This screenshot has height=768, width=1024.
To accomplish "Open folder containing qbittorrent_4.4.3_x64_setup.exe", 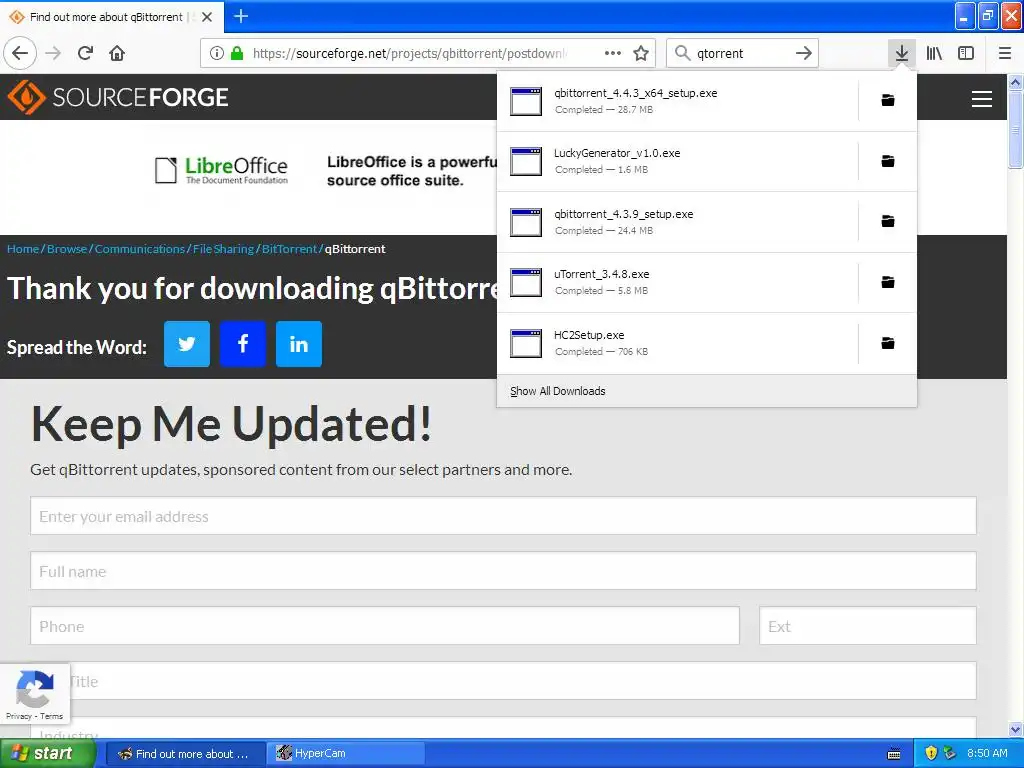I will point(888,100).
